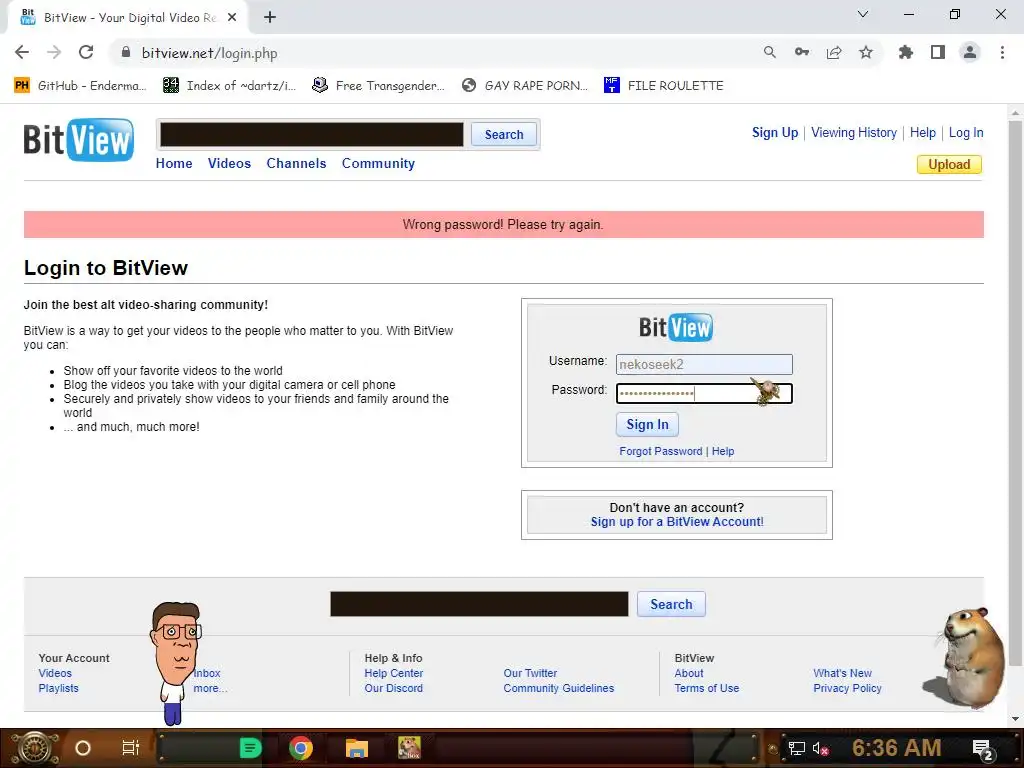Image resolution: width=1024 pixels, height=768 pixels.
Task: Click the browser forward arrow
Action: [x=54, y=52]
